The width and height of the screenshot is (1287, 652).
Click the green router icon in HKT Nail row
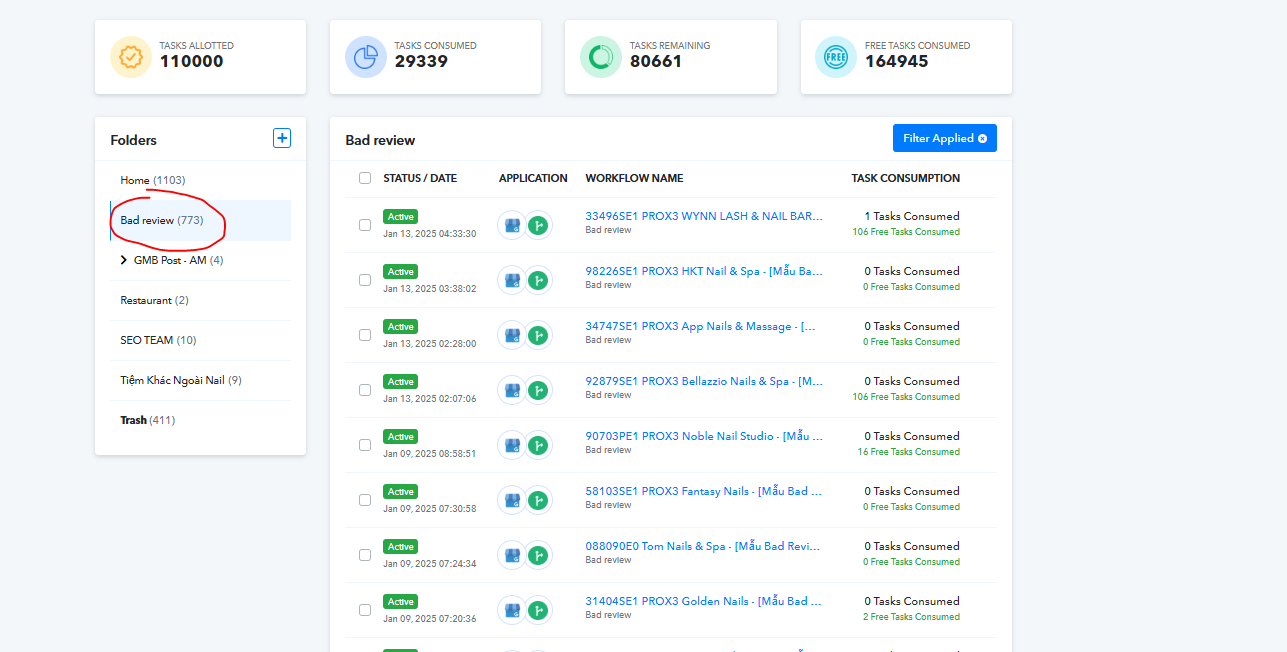[538, 280]
